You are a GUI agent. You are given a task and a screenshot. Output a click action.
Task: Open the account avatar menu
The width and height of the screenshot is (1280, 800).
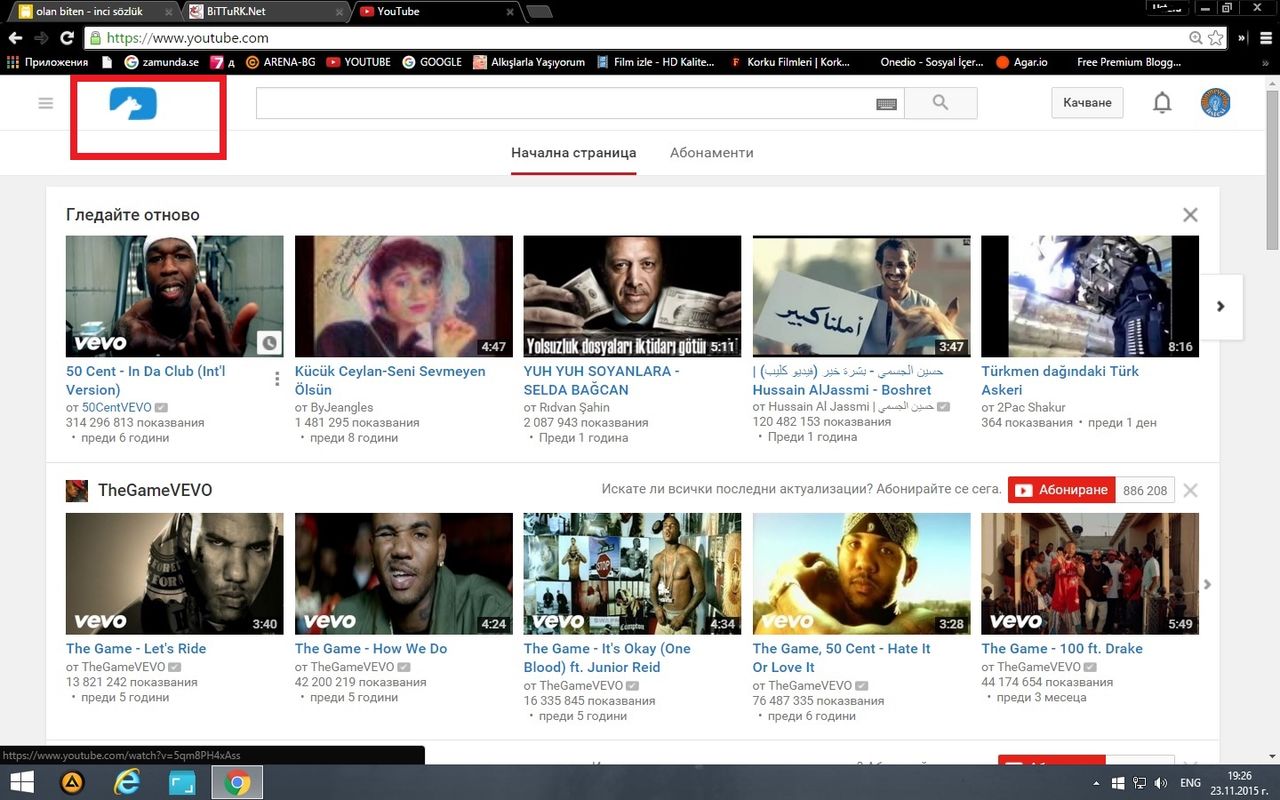point(1216,103)
